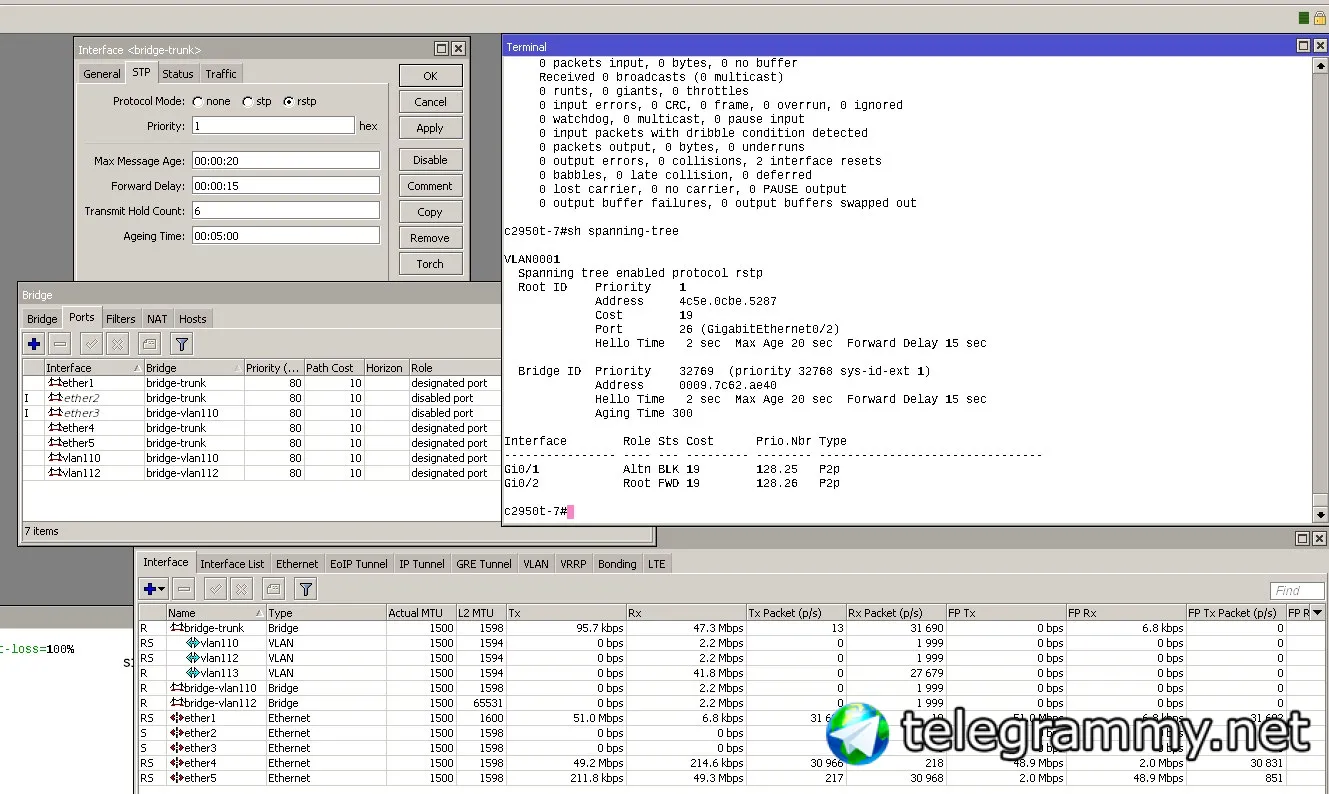This screenshot has width=1329, height=794.
Task: Select ether1 row in Bridge ports table
Action: [261, 383]
